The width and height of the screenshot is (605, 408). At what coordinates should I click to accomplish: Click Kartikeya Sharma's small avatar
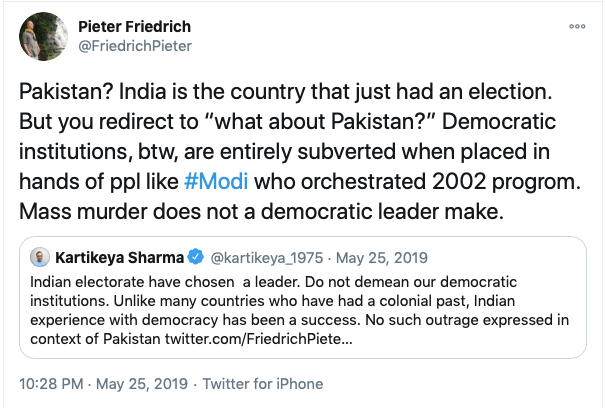(41, 257)
